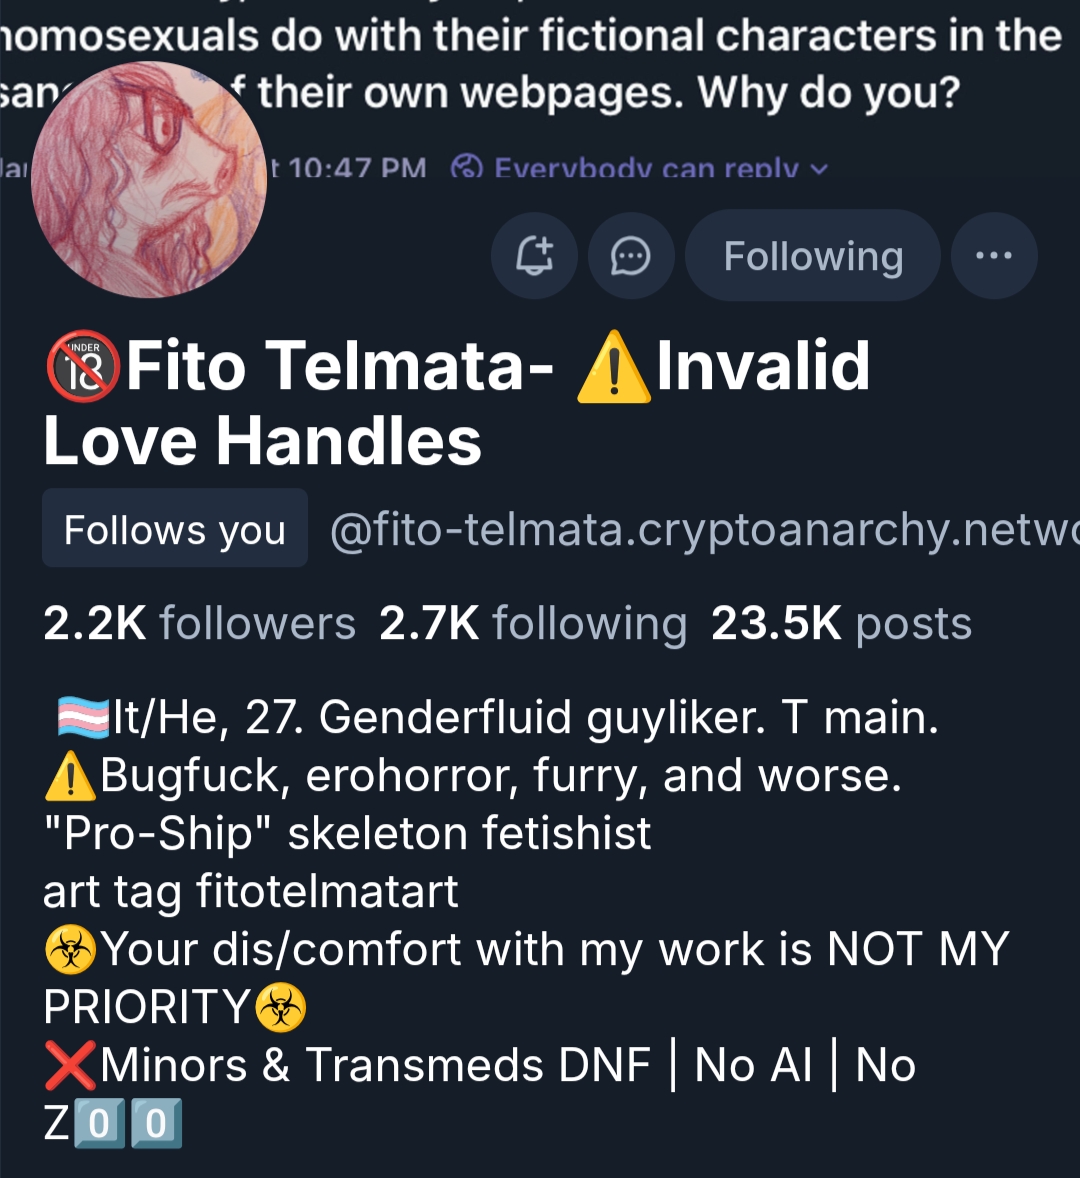Open the round profile avatar picture
The image size is (1080, 1178).
(x=149, y=180)
